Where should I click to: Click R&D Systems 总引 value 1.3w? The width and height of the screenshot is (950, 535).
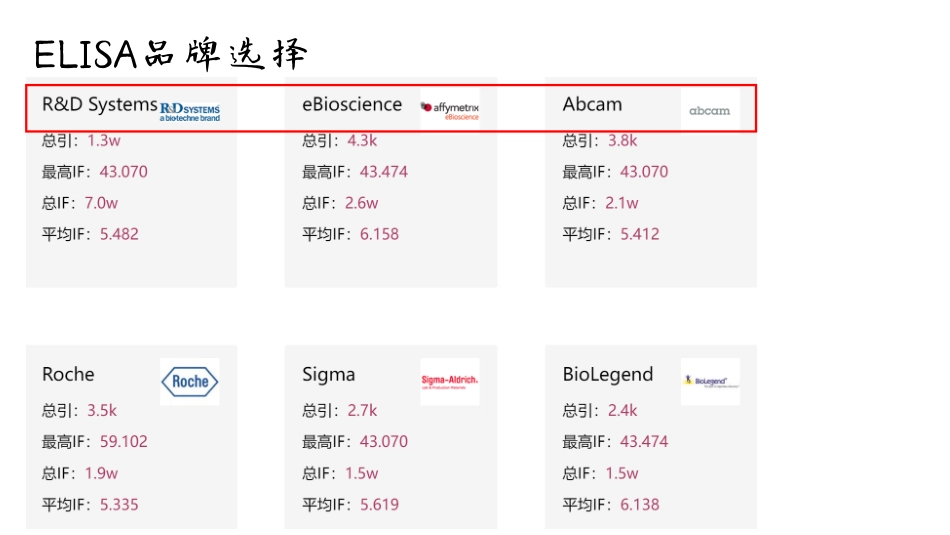[104, 141]
